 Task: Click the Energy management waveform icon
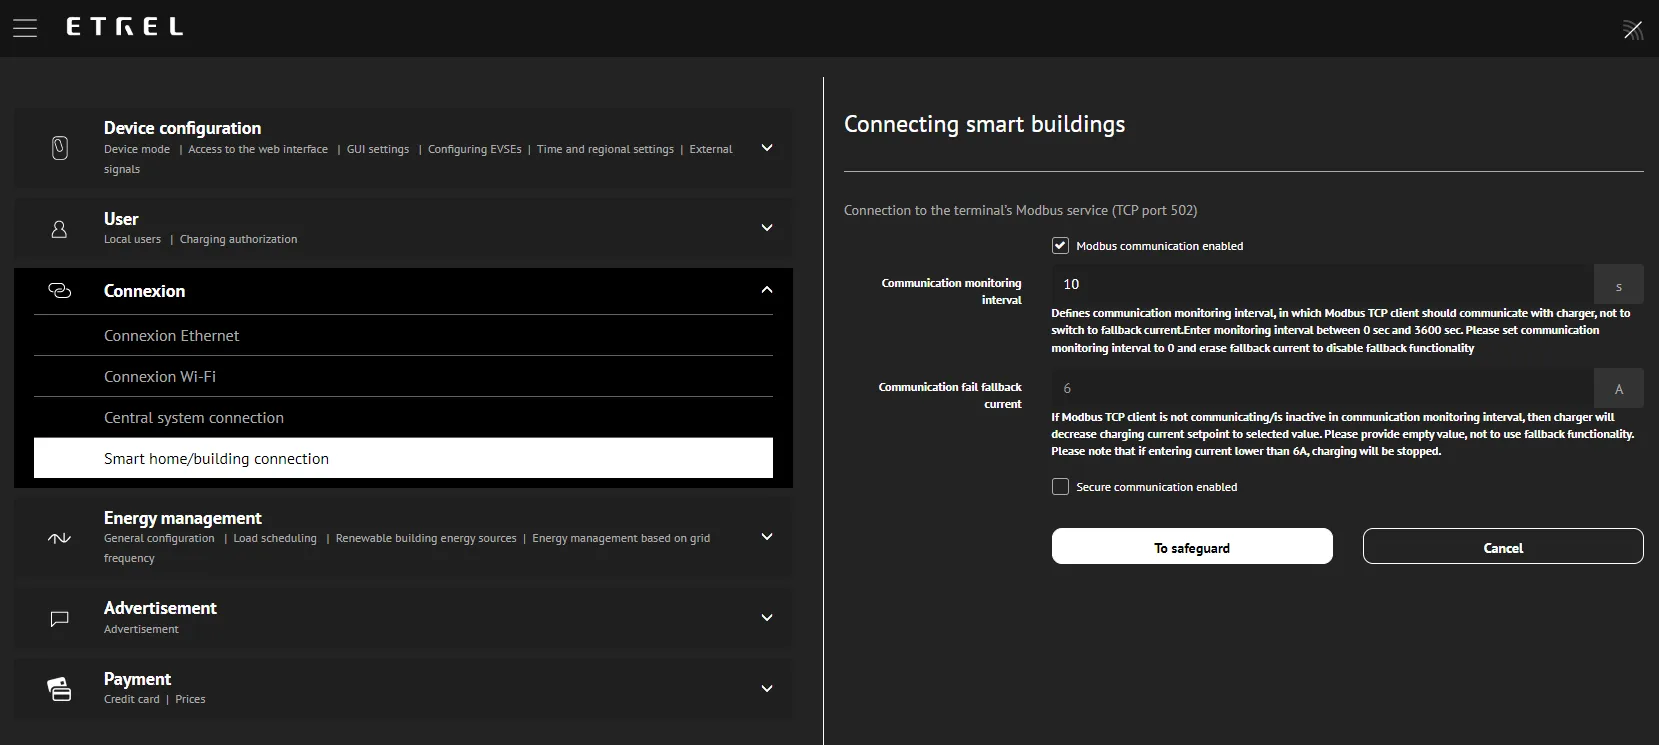60,538
